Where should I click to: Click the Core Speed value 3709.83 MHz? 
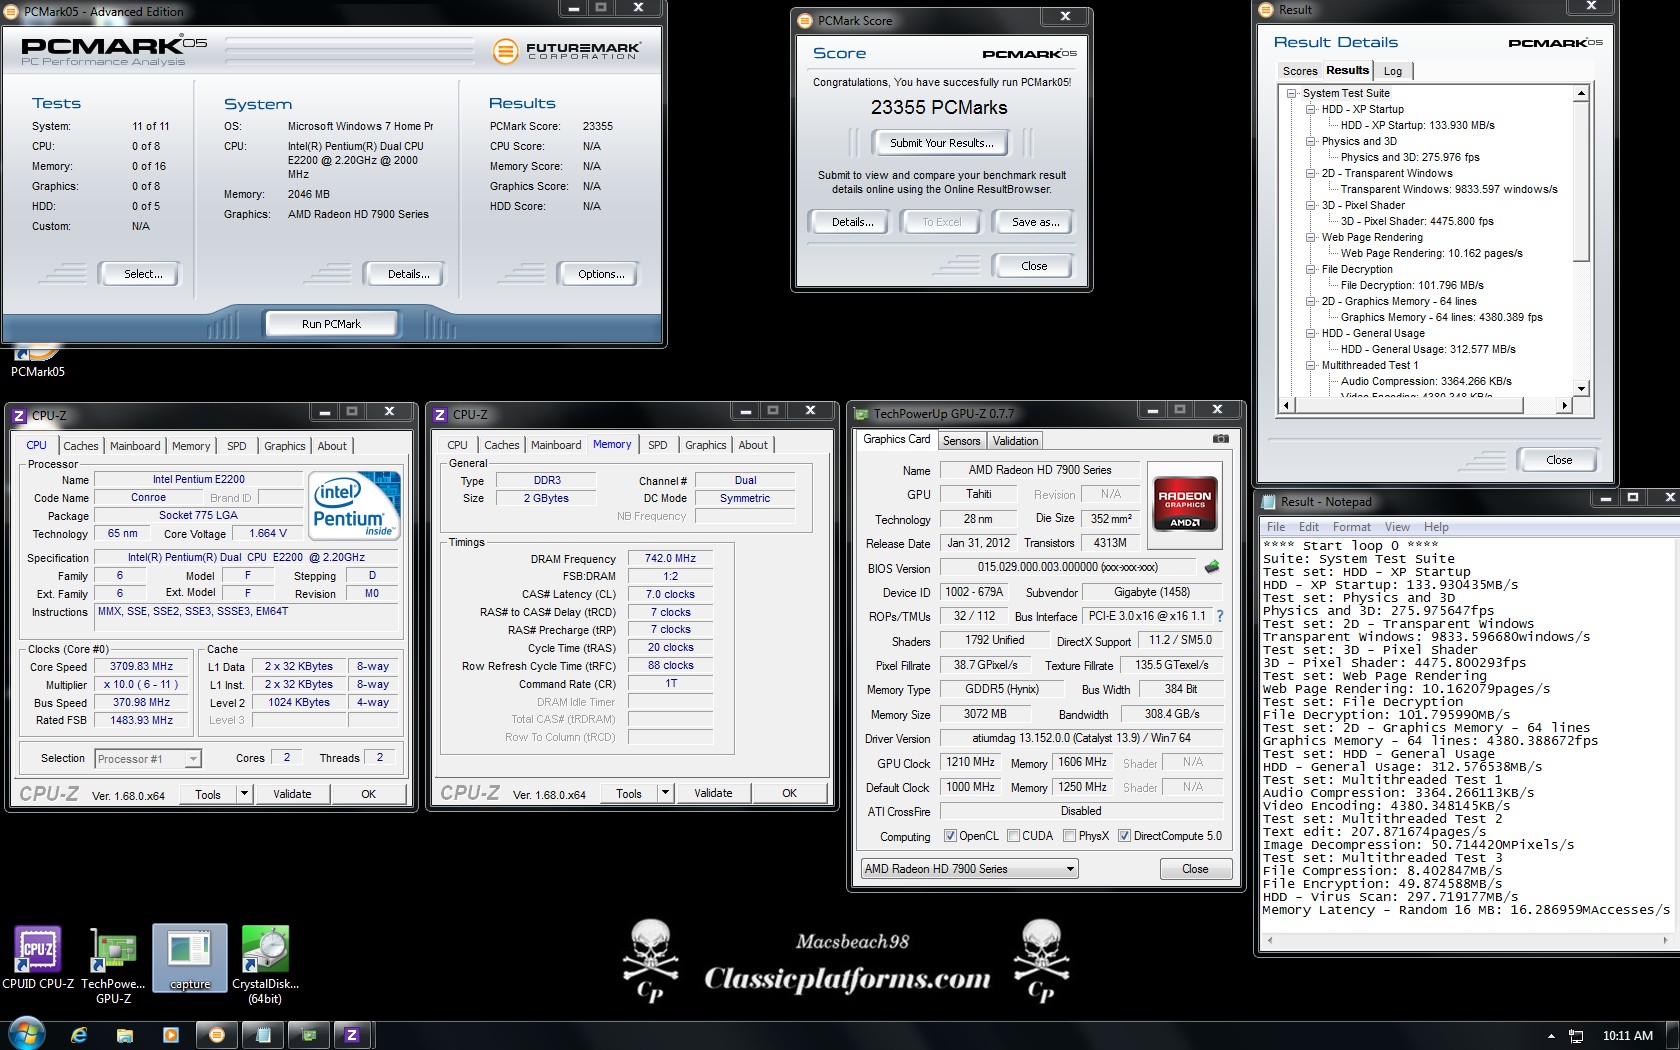point(141,667)
